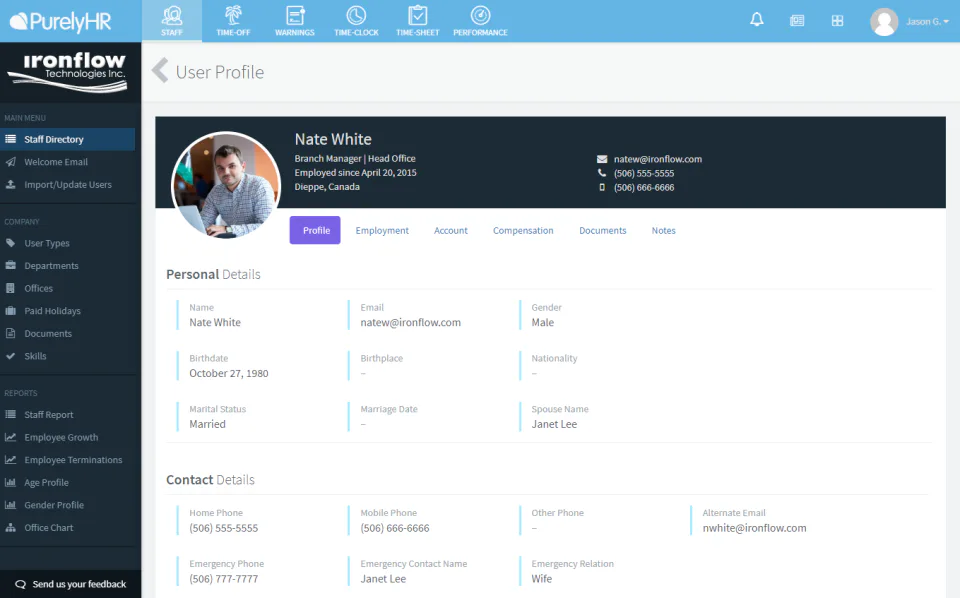Click the mobile phone icon in profile header
This screenshot has height=598, width=960.
(x=602, y=187)
